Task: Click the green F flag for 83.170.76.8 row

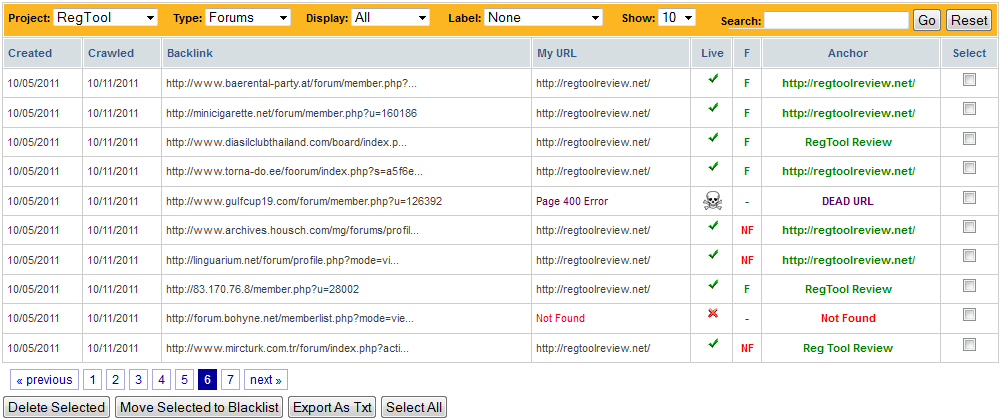Action: tap(746, 289)
